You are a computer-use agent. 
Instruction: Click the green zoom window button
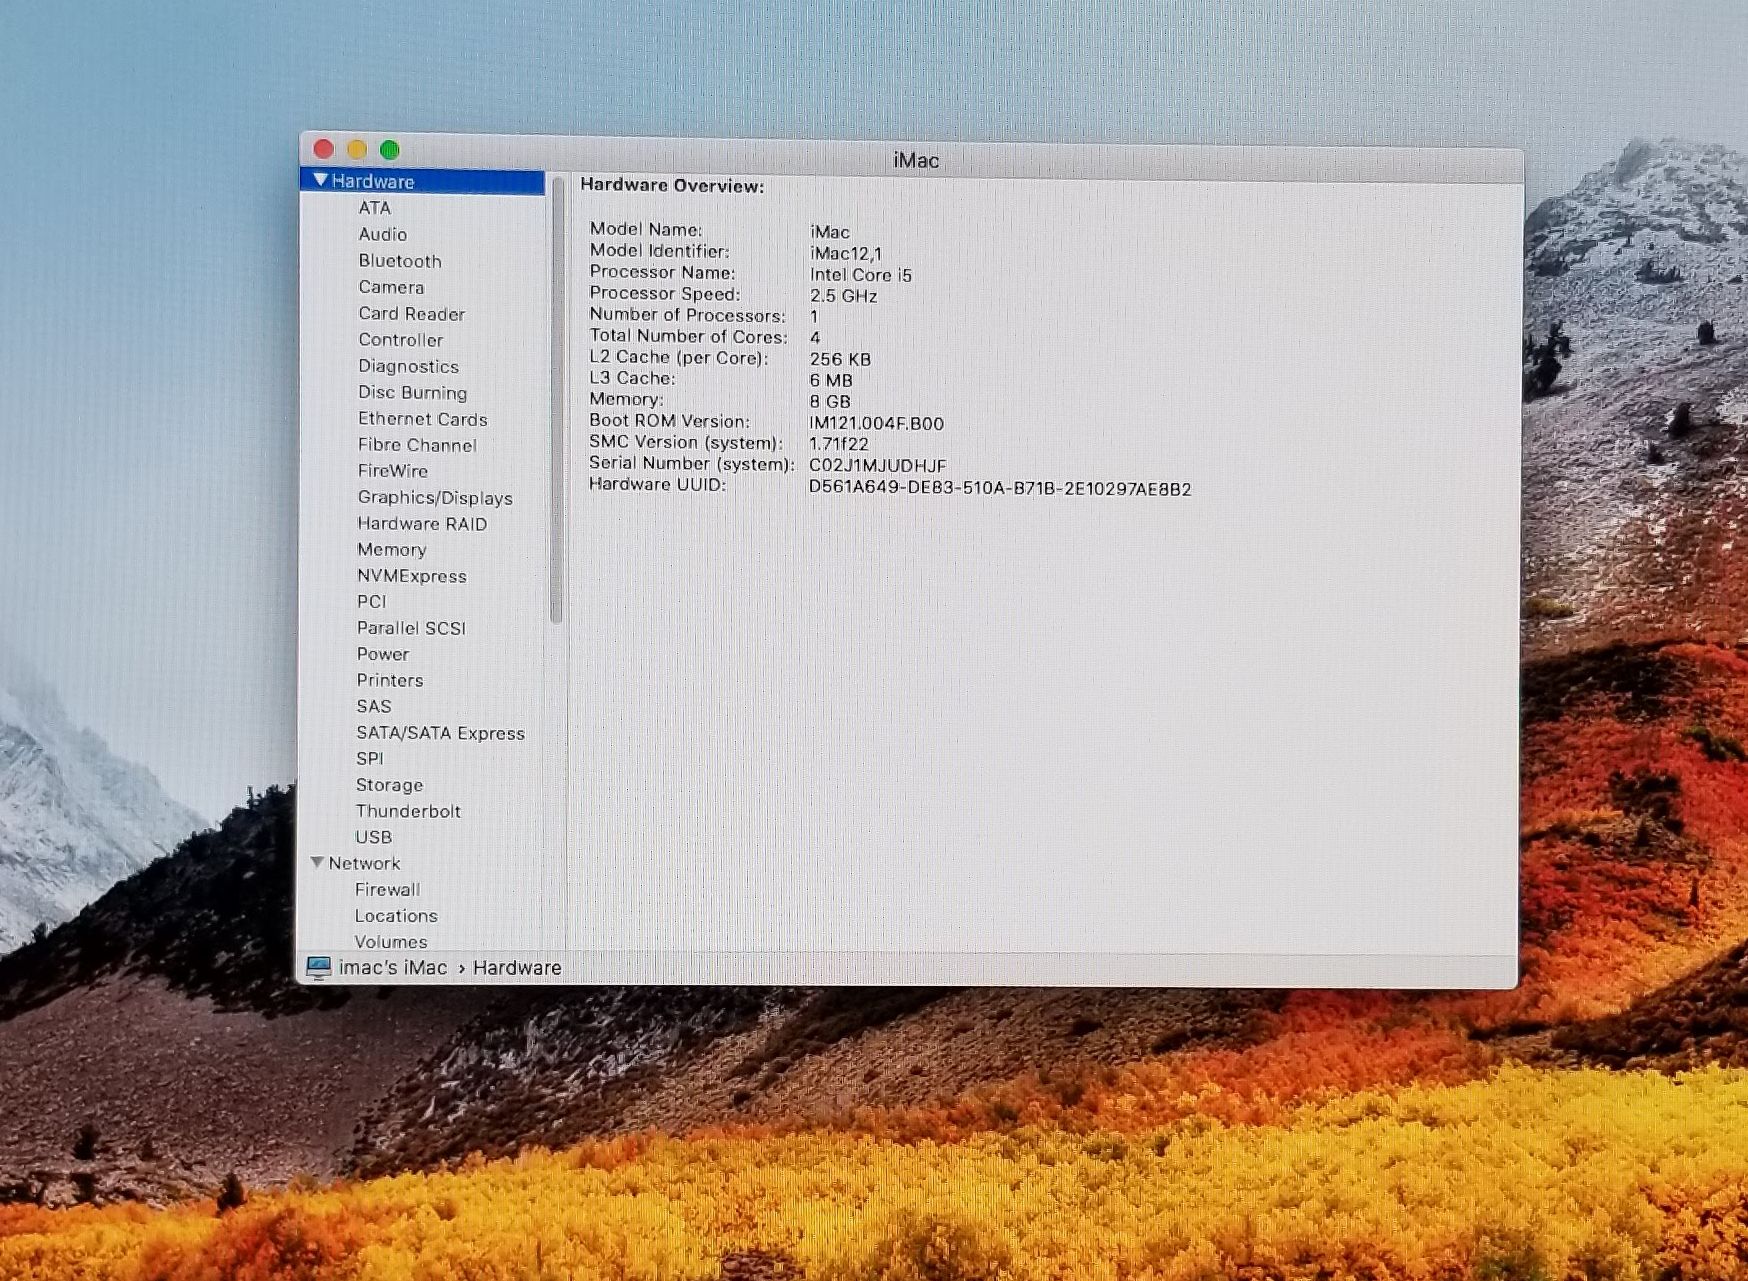tap(390, 150)
